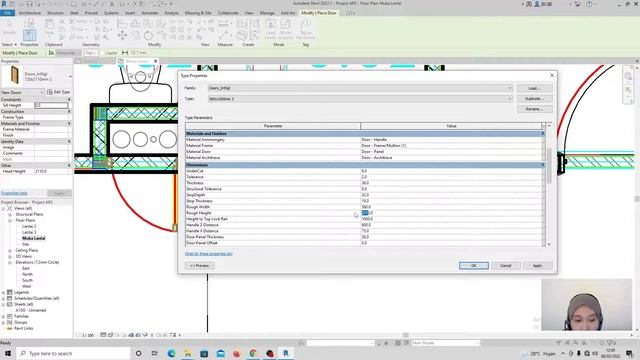Click the Windows Start button
The height and width of the screenshot is (360, 640).
(7, 353)
